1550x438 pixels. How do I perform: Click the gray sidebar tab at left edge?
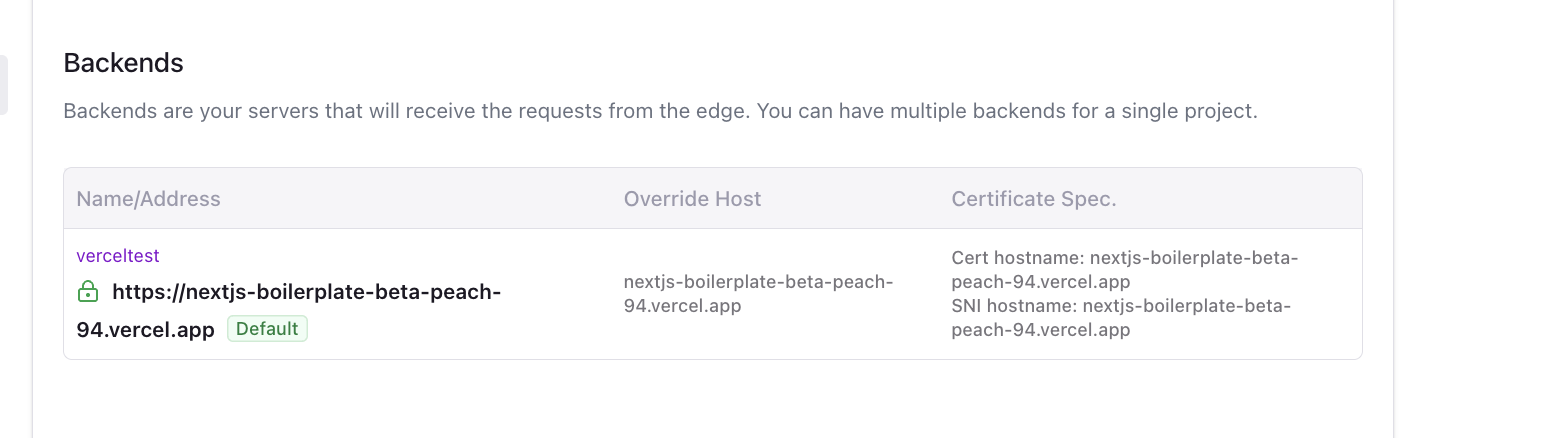4,85
